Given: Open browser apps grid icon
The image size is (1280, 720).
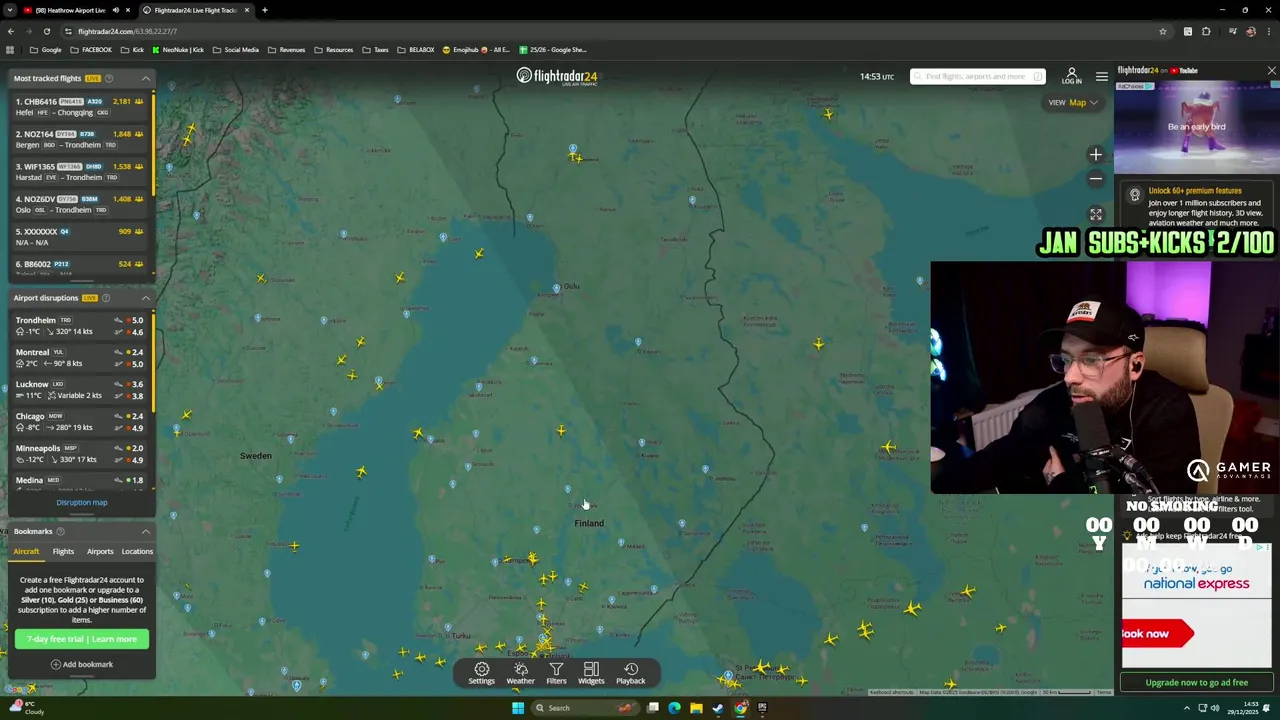Looking at the screenshot, I should tap(10, 50).
